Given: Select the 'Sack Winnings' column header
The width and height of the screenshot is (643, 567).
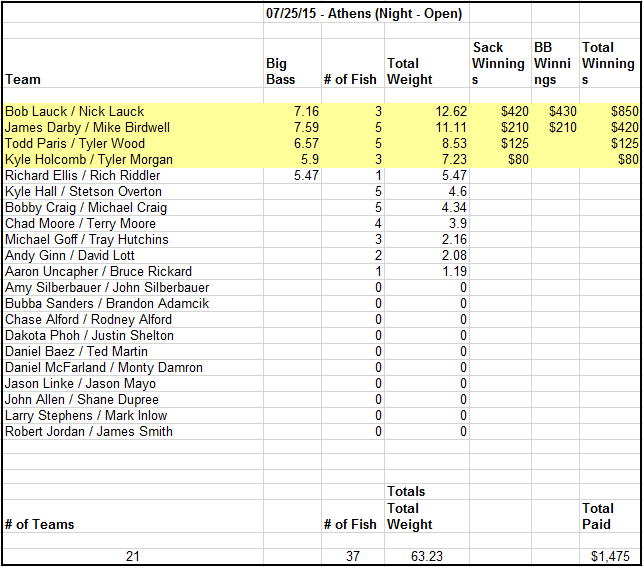Looking at the screenshot, I should pos(498,63).
